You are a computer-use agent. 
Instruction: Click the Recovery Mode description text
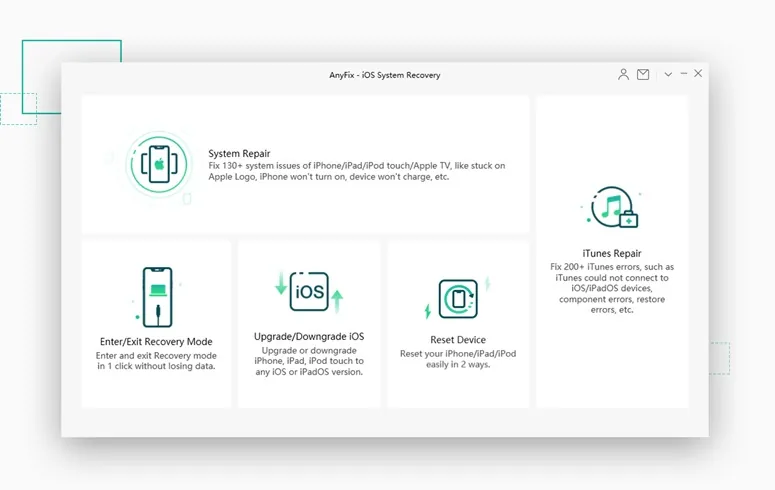click(x=156, y=361)
